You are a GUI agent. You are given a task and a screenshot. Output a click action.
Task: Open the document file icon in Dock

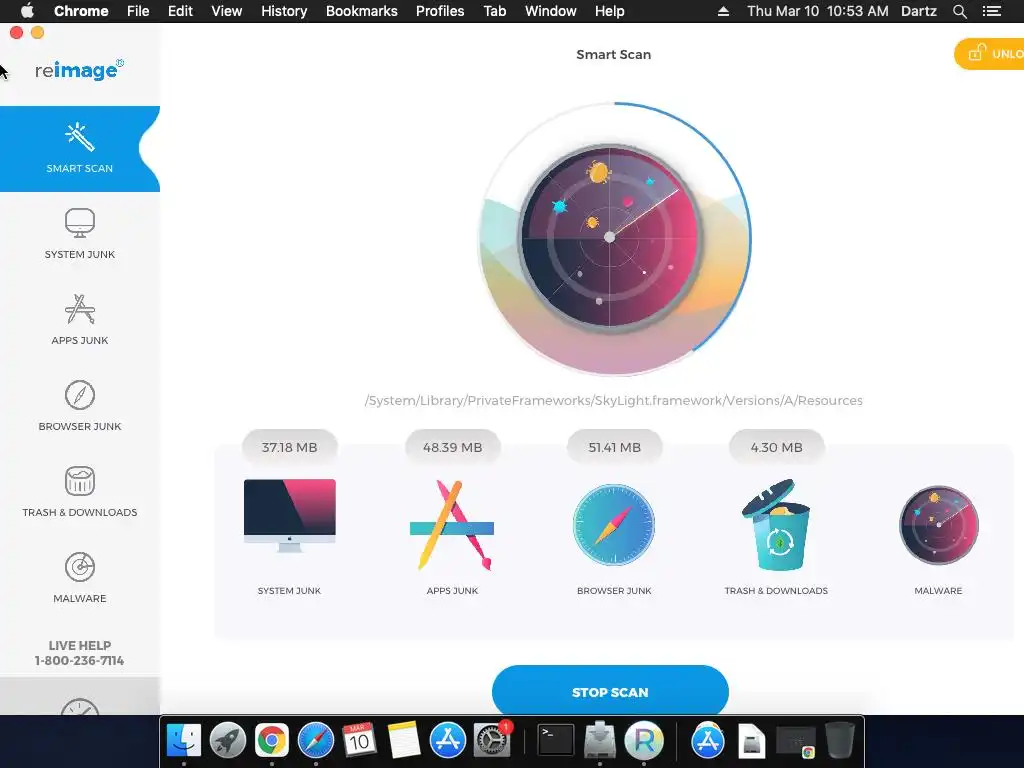(x=752, y=741)
